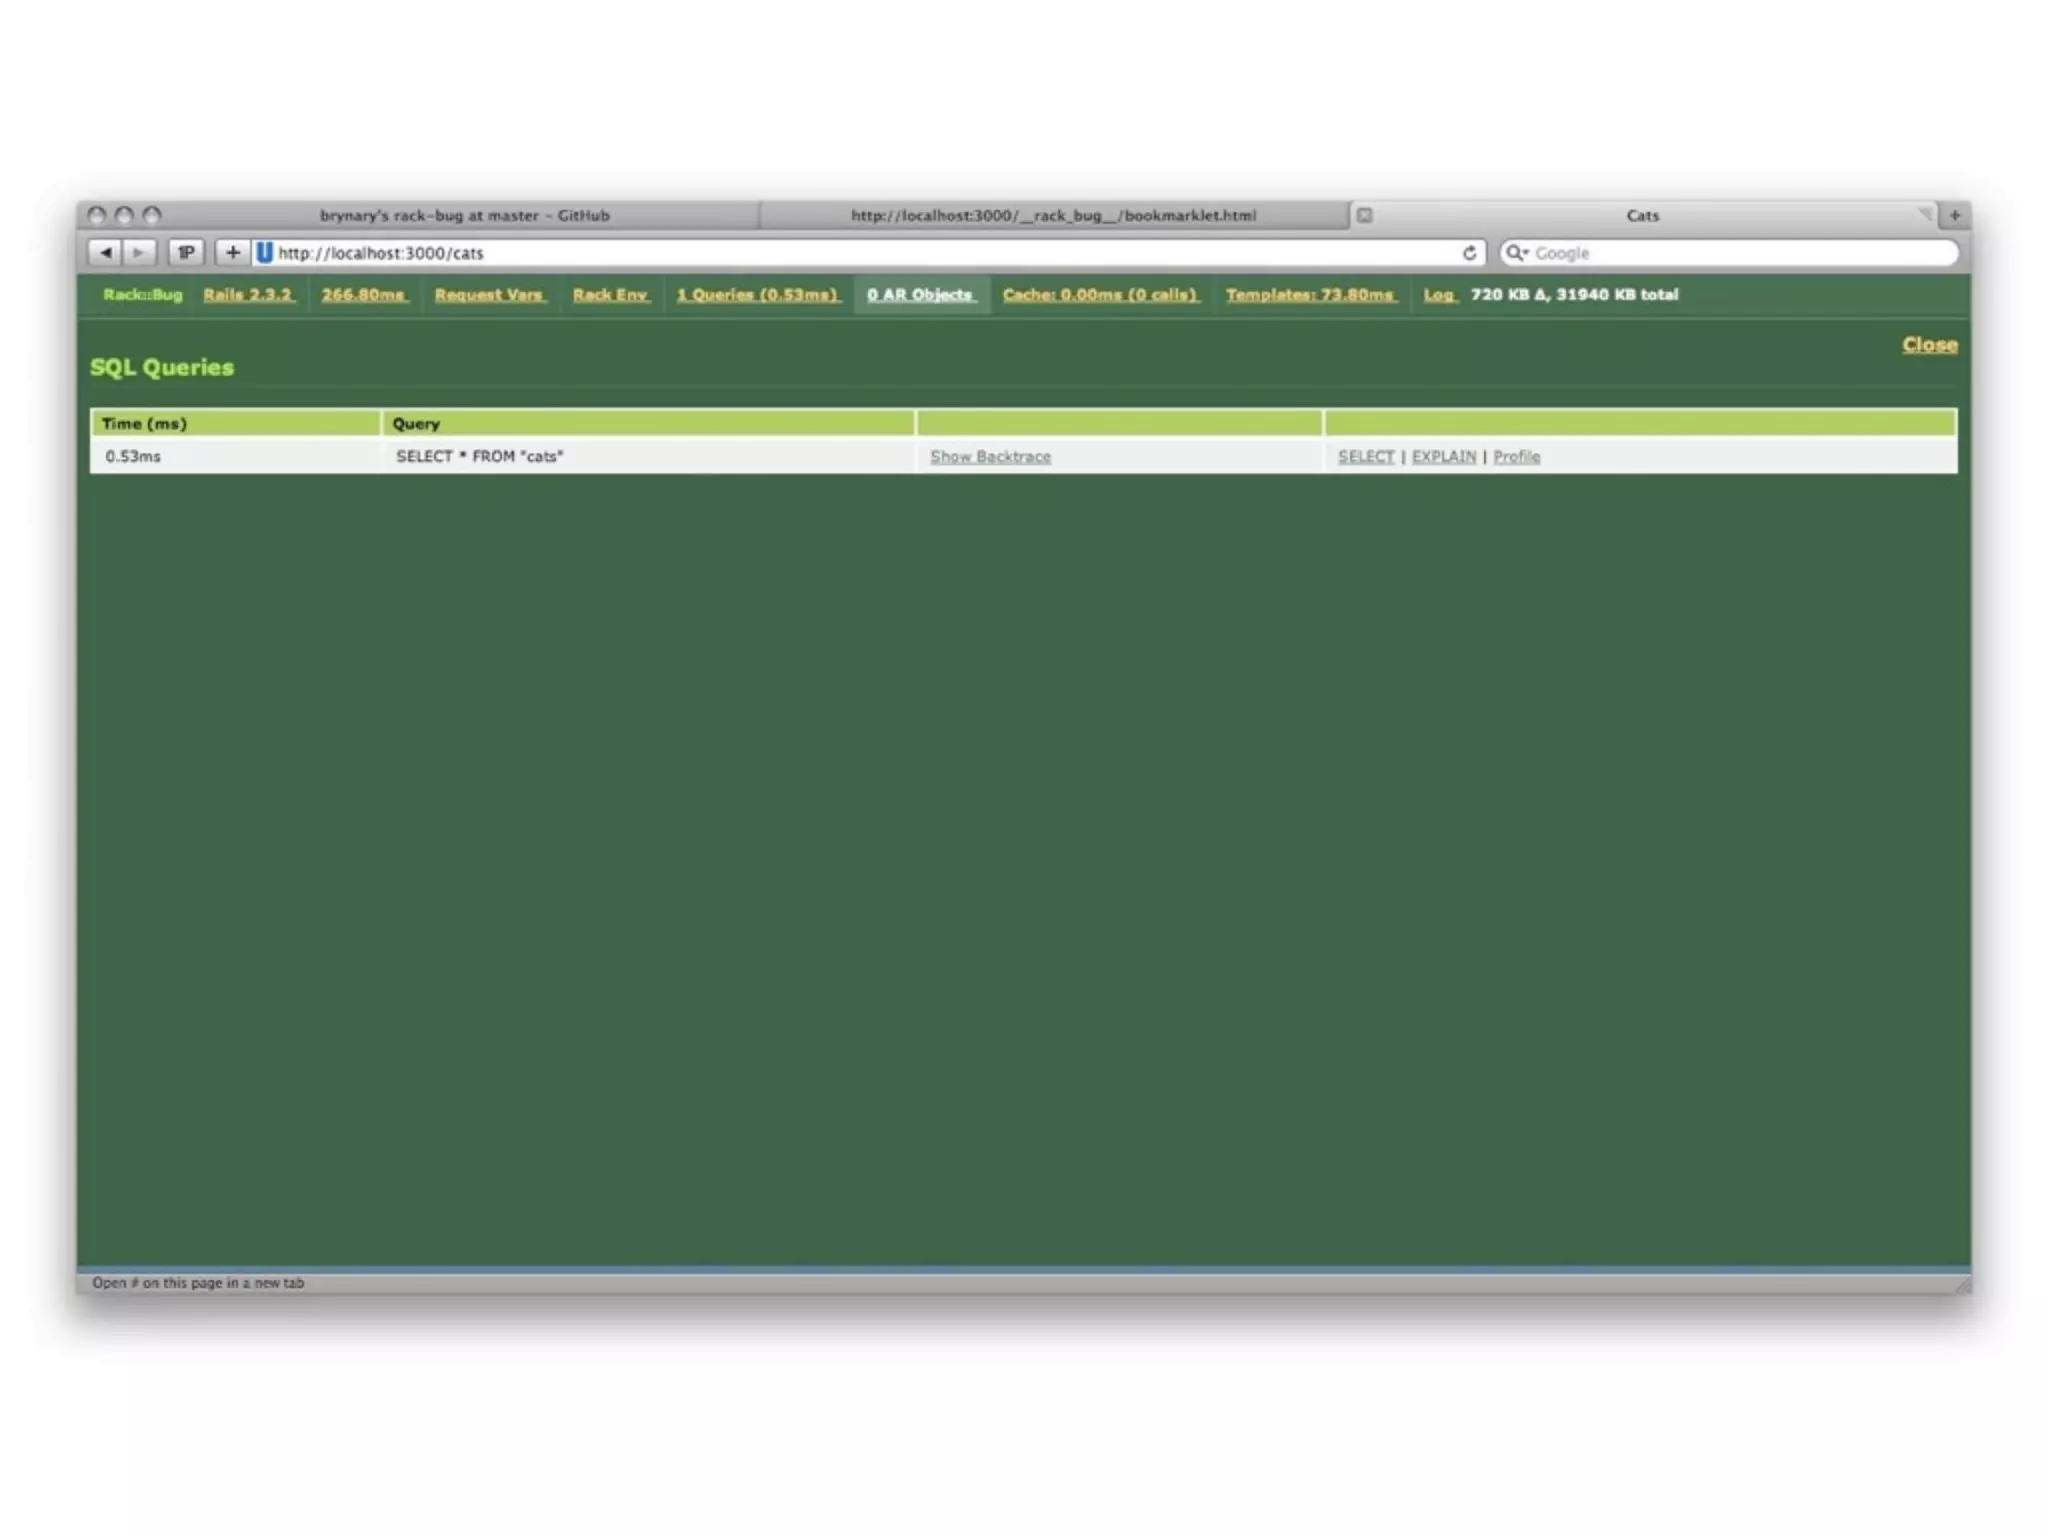Click the browser Back arrow button
The height and width of the screenshot is (1536, 2048).
(105, 253)
